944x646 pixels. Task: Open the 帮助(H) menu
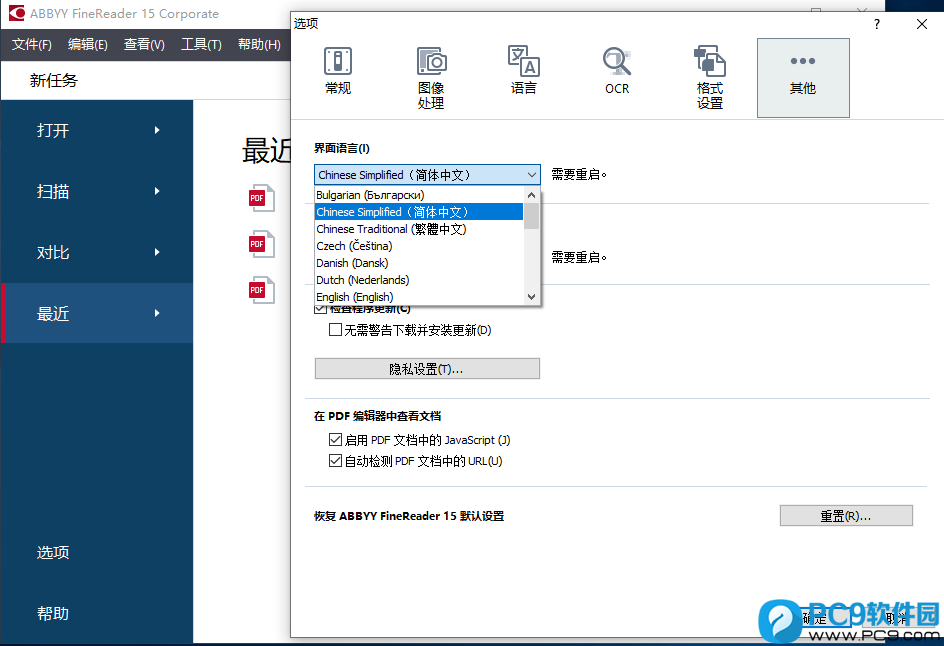point(259,45)
